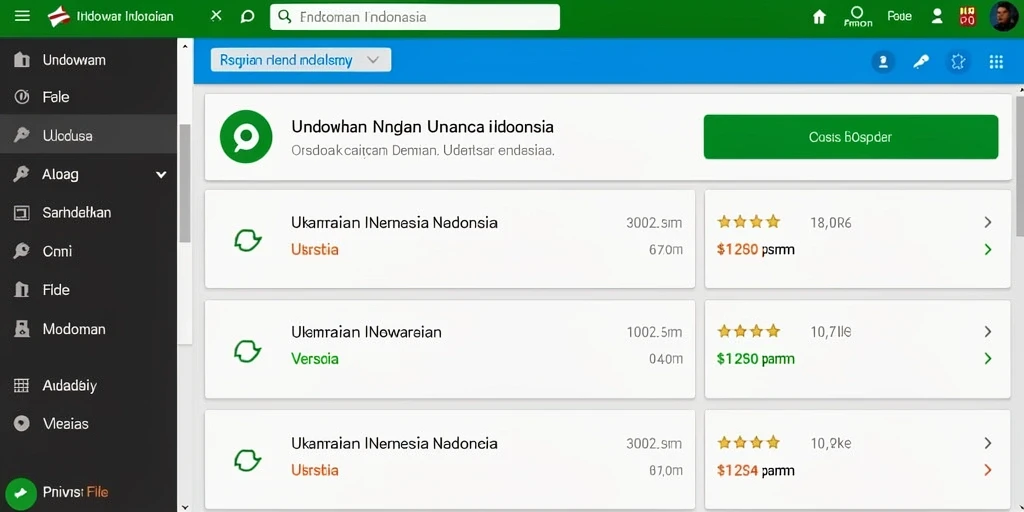This screenshot has width=1024, height=512.
Task: Click the Vieaias sidebar icon
Action: tap(22, 424)
